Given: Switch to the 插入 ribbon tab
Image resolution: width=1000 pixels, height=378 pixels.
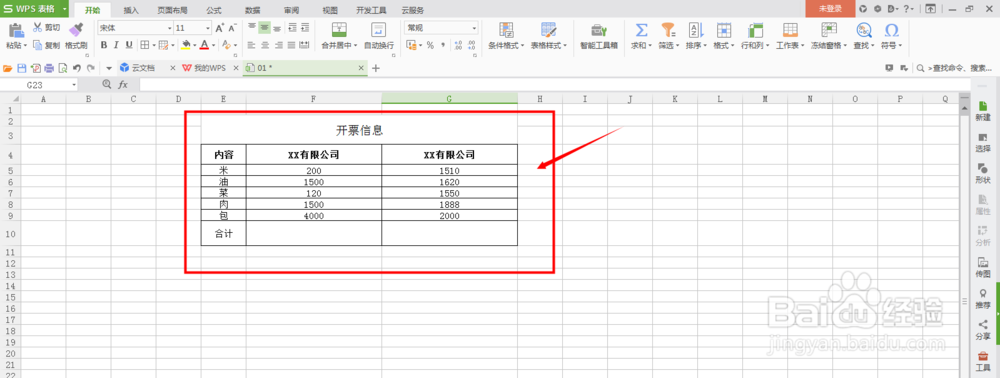Looking at the screenshot, I should [131, 10].
